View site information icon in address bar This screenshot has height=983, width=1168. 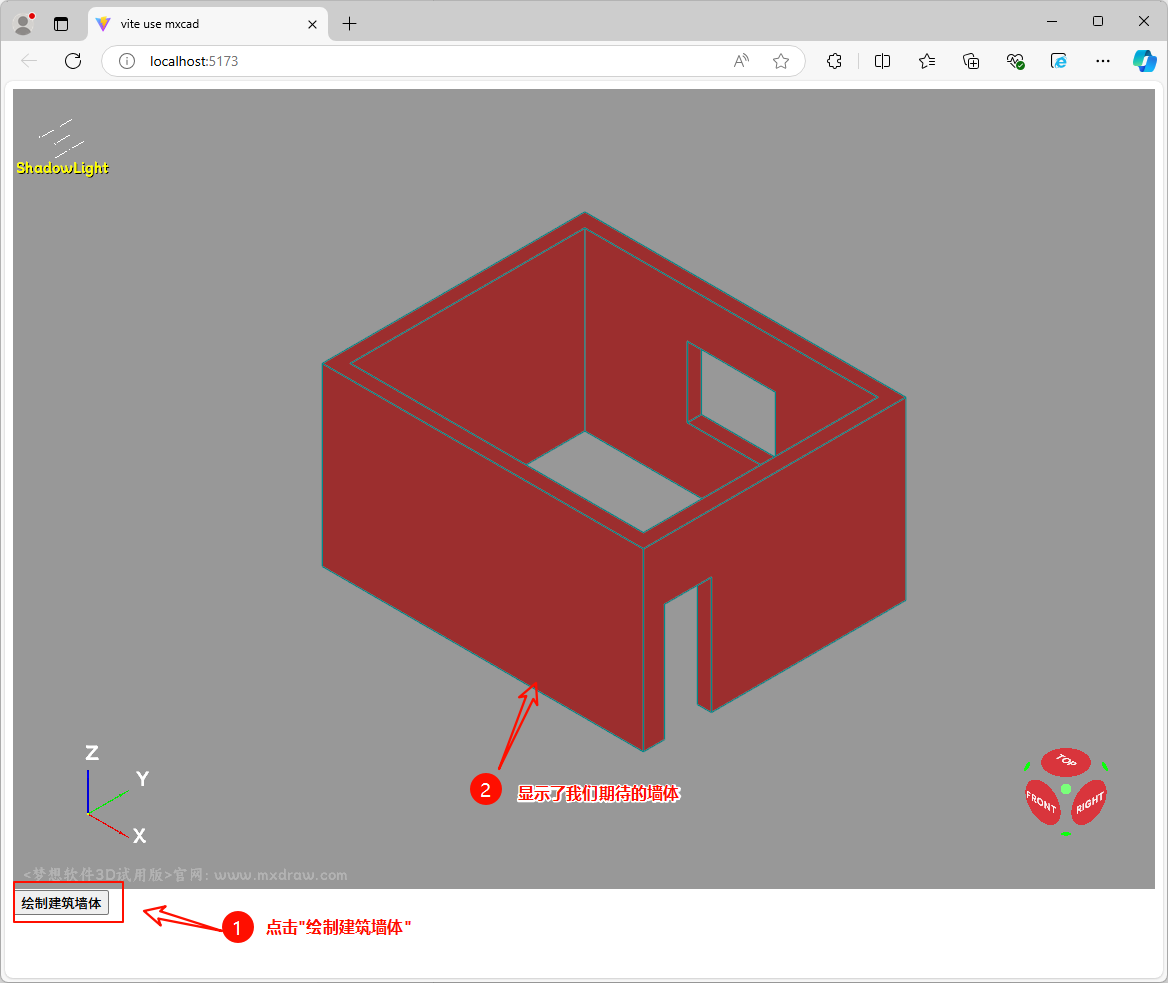tap(127, 61)
